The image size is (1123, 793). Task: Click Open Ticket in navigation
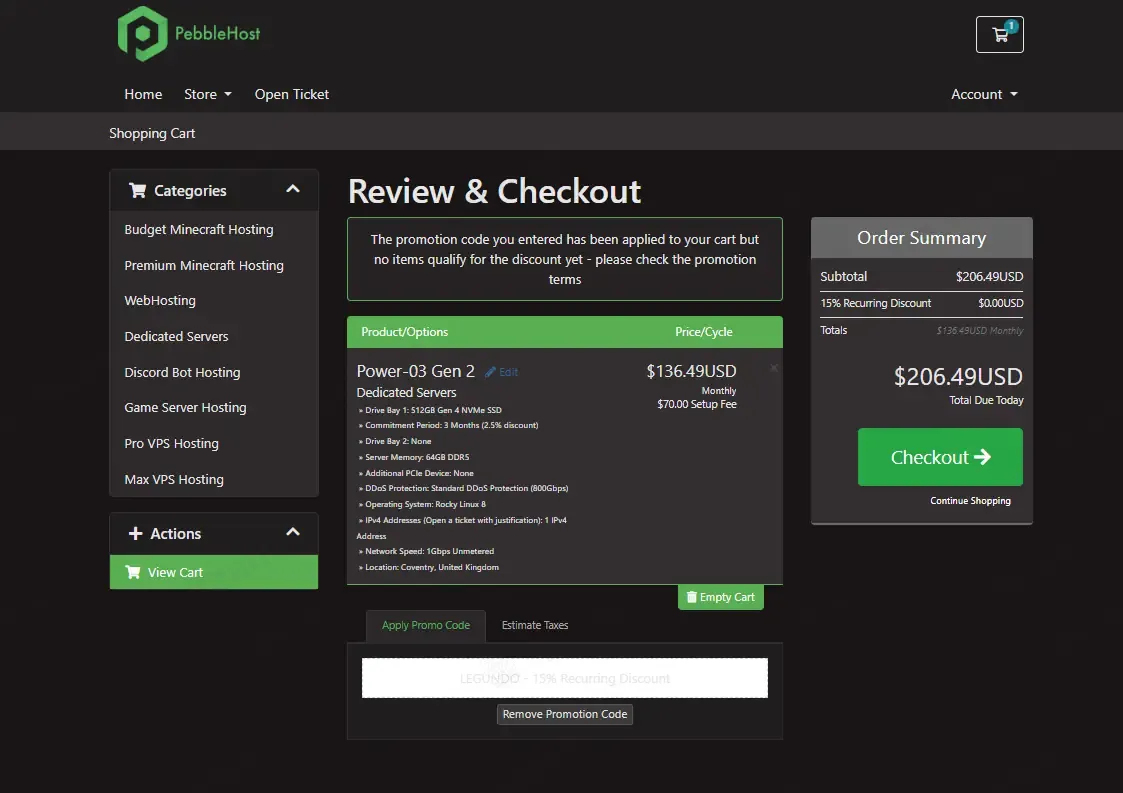tap(291, 94)
